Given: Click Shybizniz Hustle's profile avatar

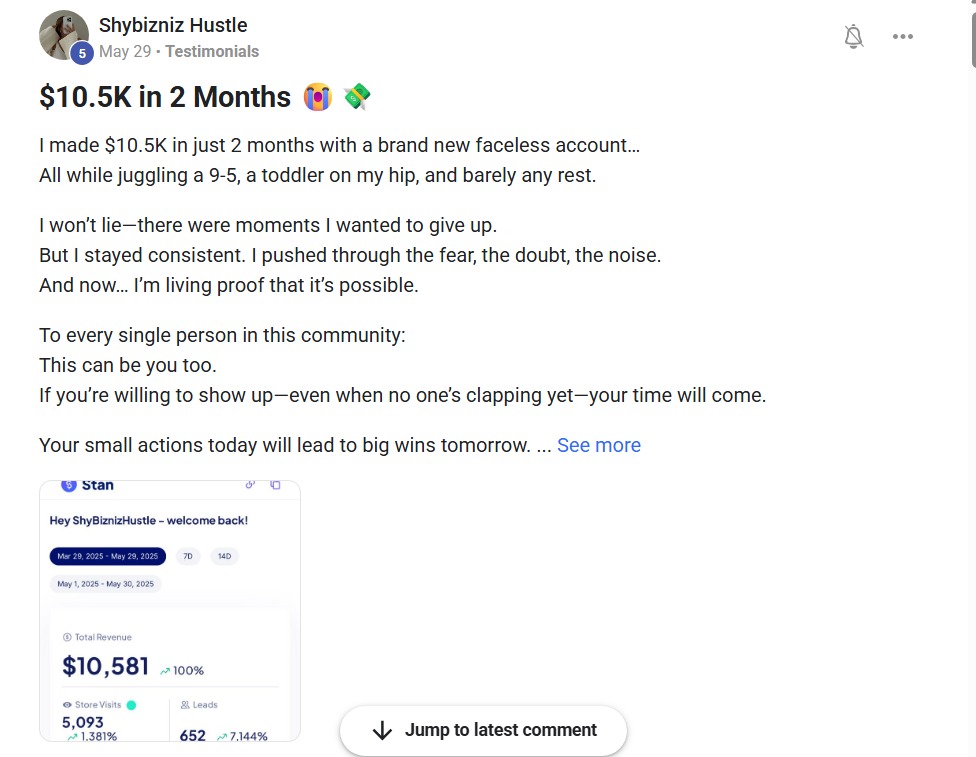Looking at the screenshot, I should point(63,35).
